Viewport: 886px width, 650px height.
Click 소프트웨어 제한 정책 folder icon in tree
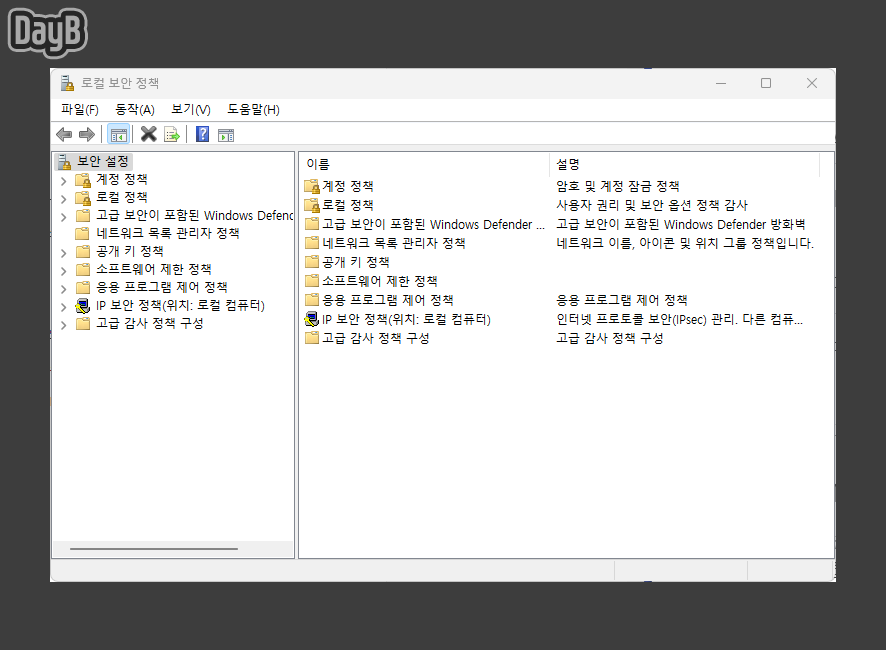82,270
